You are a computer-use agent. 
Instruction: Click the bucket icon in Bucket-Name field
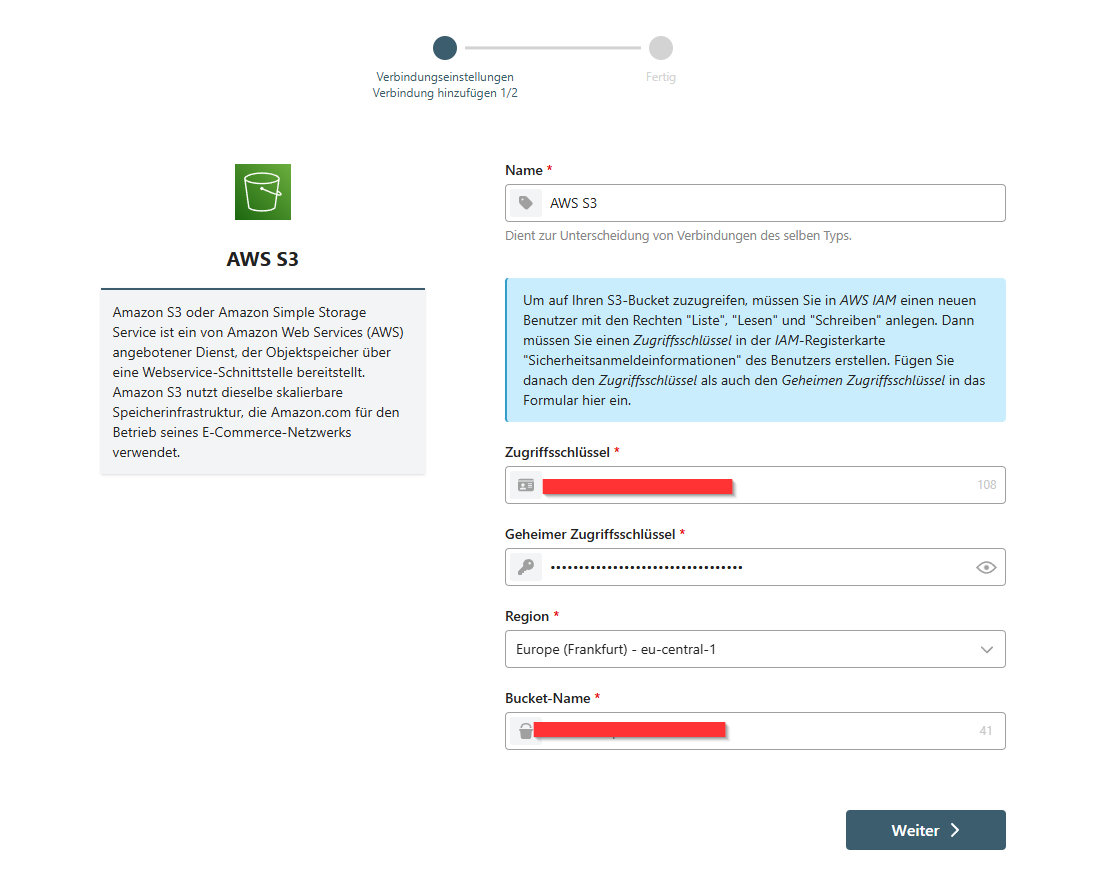point(525,731)
